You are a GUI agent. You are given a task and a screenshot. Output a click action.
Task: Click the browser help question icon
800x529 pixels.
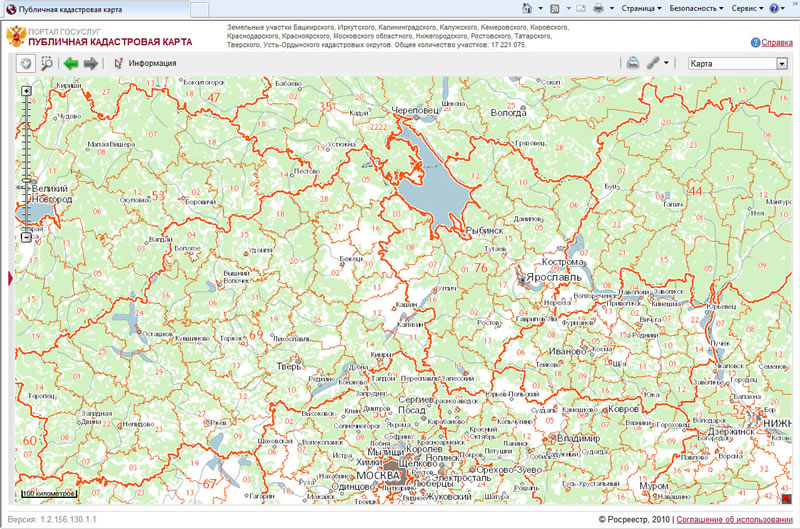tap(774, 8)
